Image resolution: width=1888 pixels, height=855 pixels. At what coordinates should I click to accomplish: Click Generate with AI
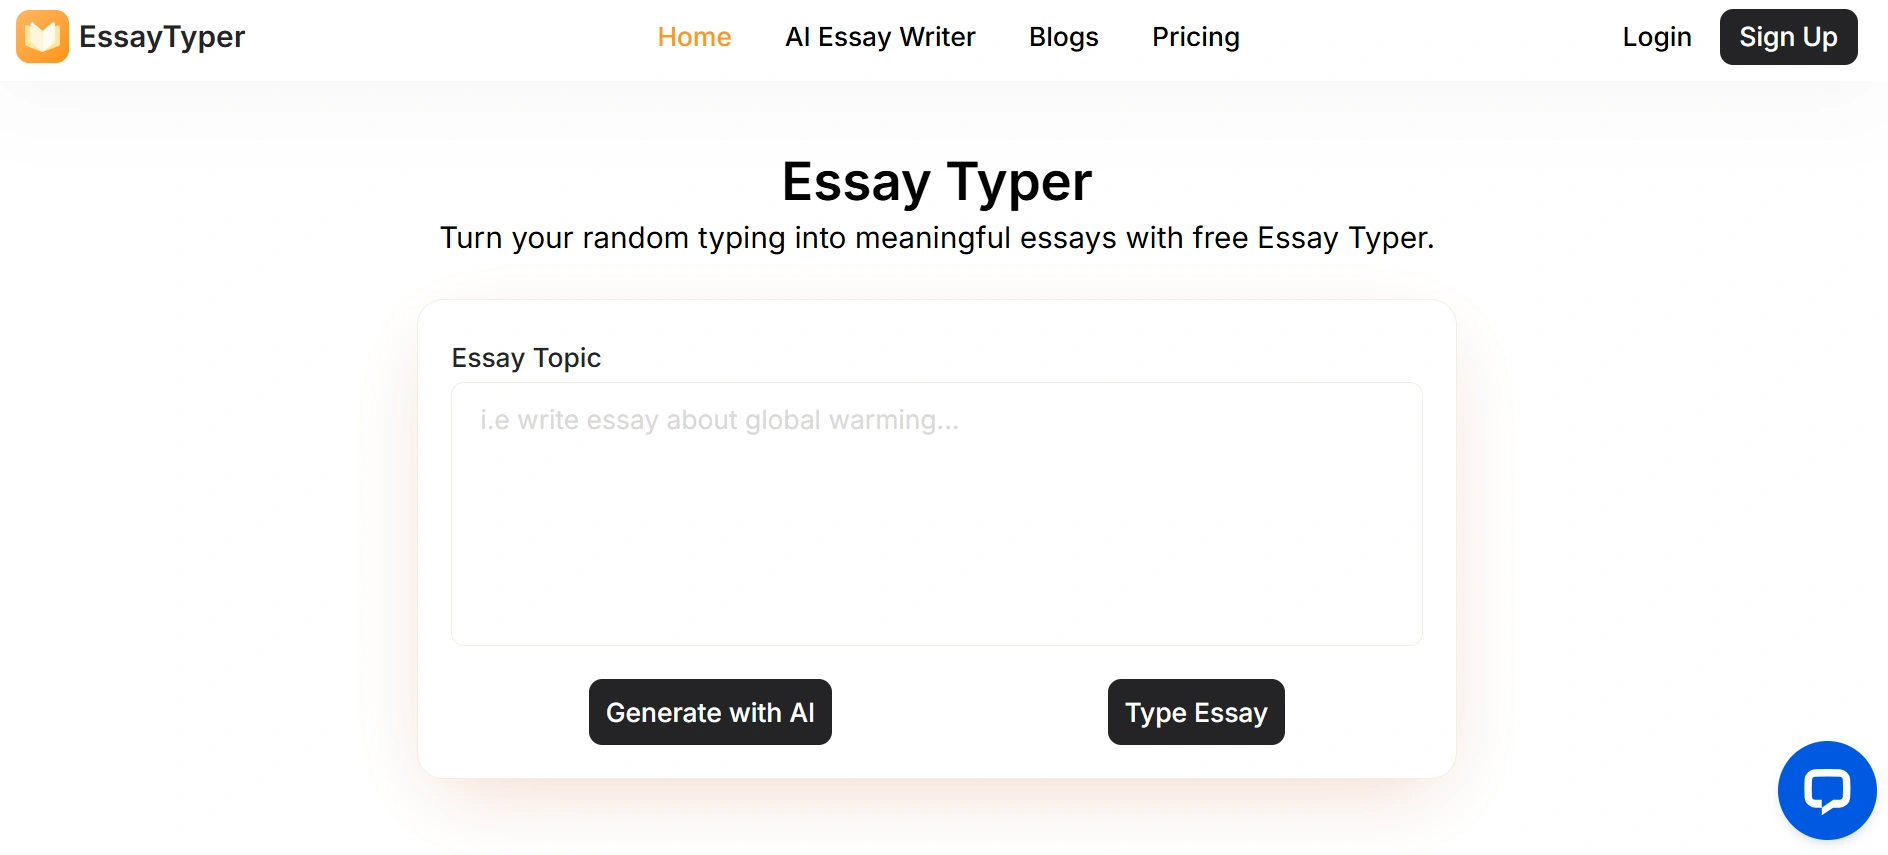click(710, 712)
